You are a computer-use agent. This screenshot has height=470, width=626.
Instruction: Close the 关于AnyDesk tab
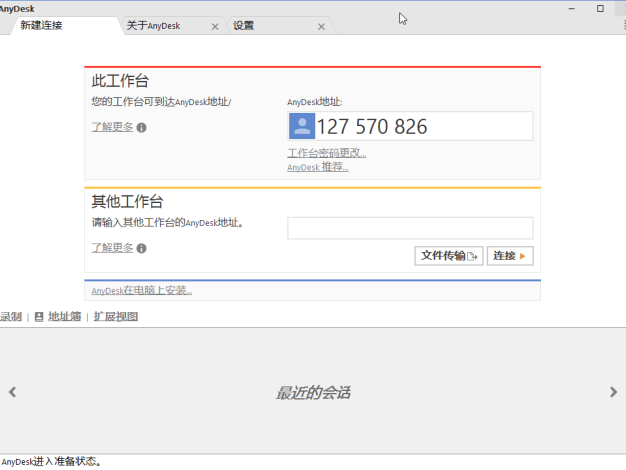coord(215,27)
